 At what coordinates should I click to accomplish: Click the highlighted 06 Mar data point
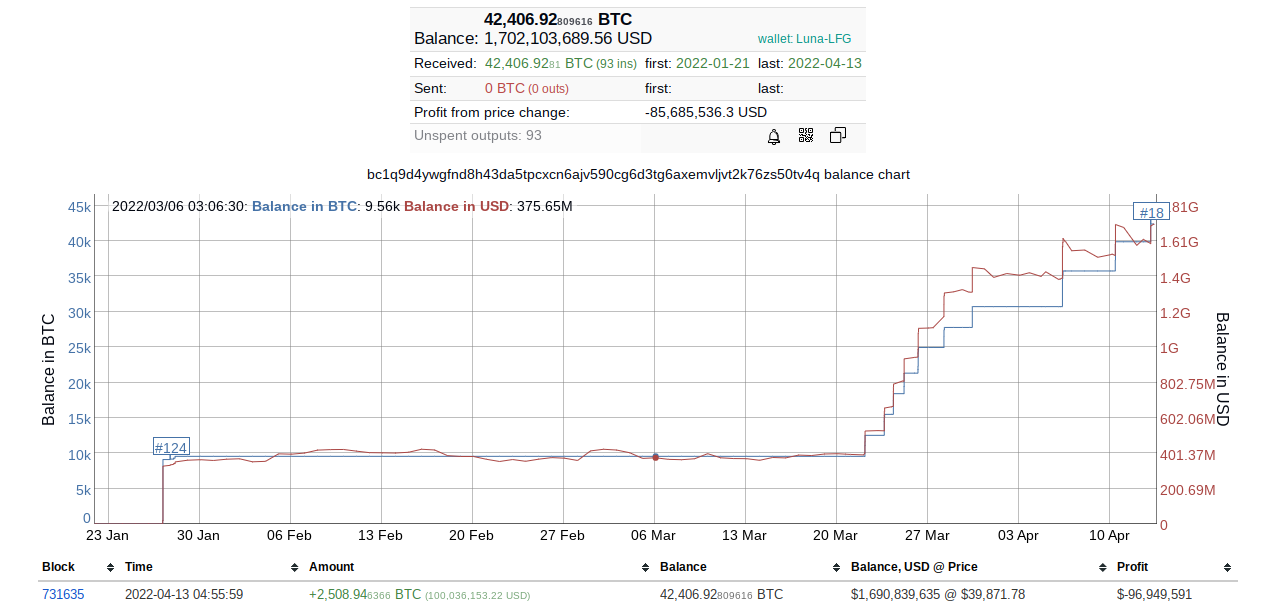point(655,457)
